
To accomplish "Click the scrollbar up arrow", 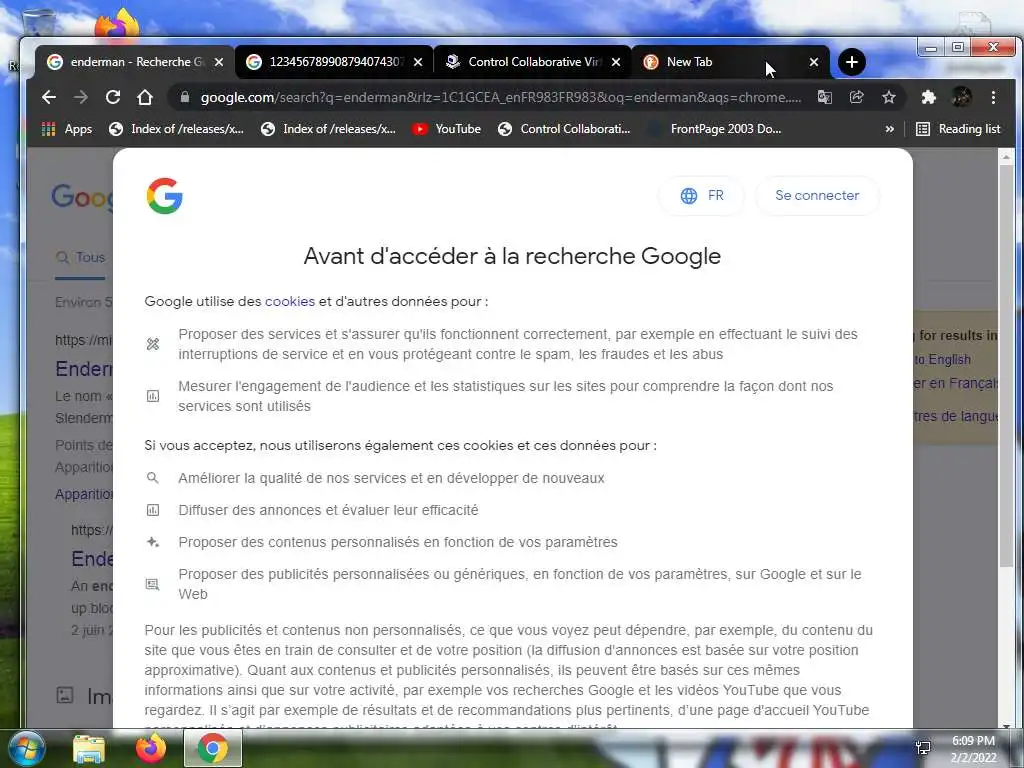I will tap(1006, 156).
